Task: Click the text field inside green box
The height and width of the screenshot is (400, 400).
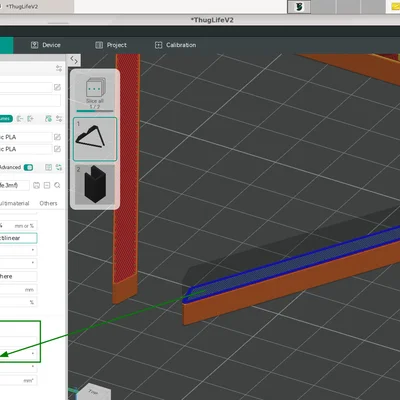Action: 18,341
